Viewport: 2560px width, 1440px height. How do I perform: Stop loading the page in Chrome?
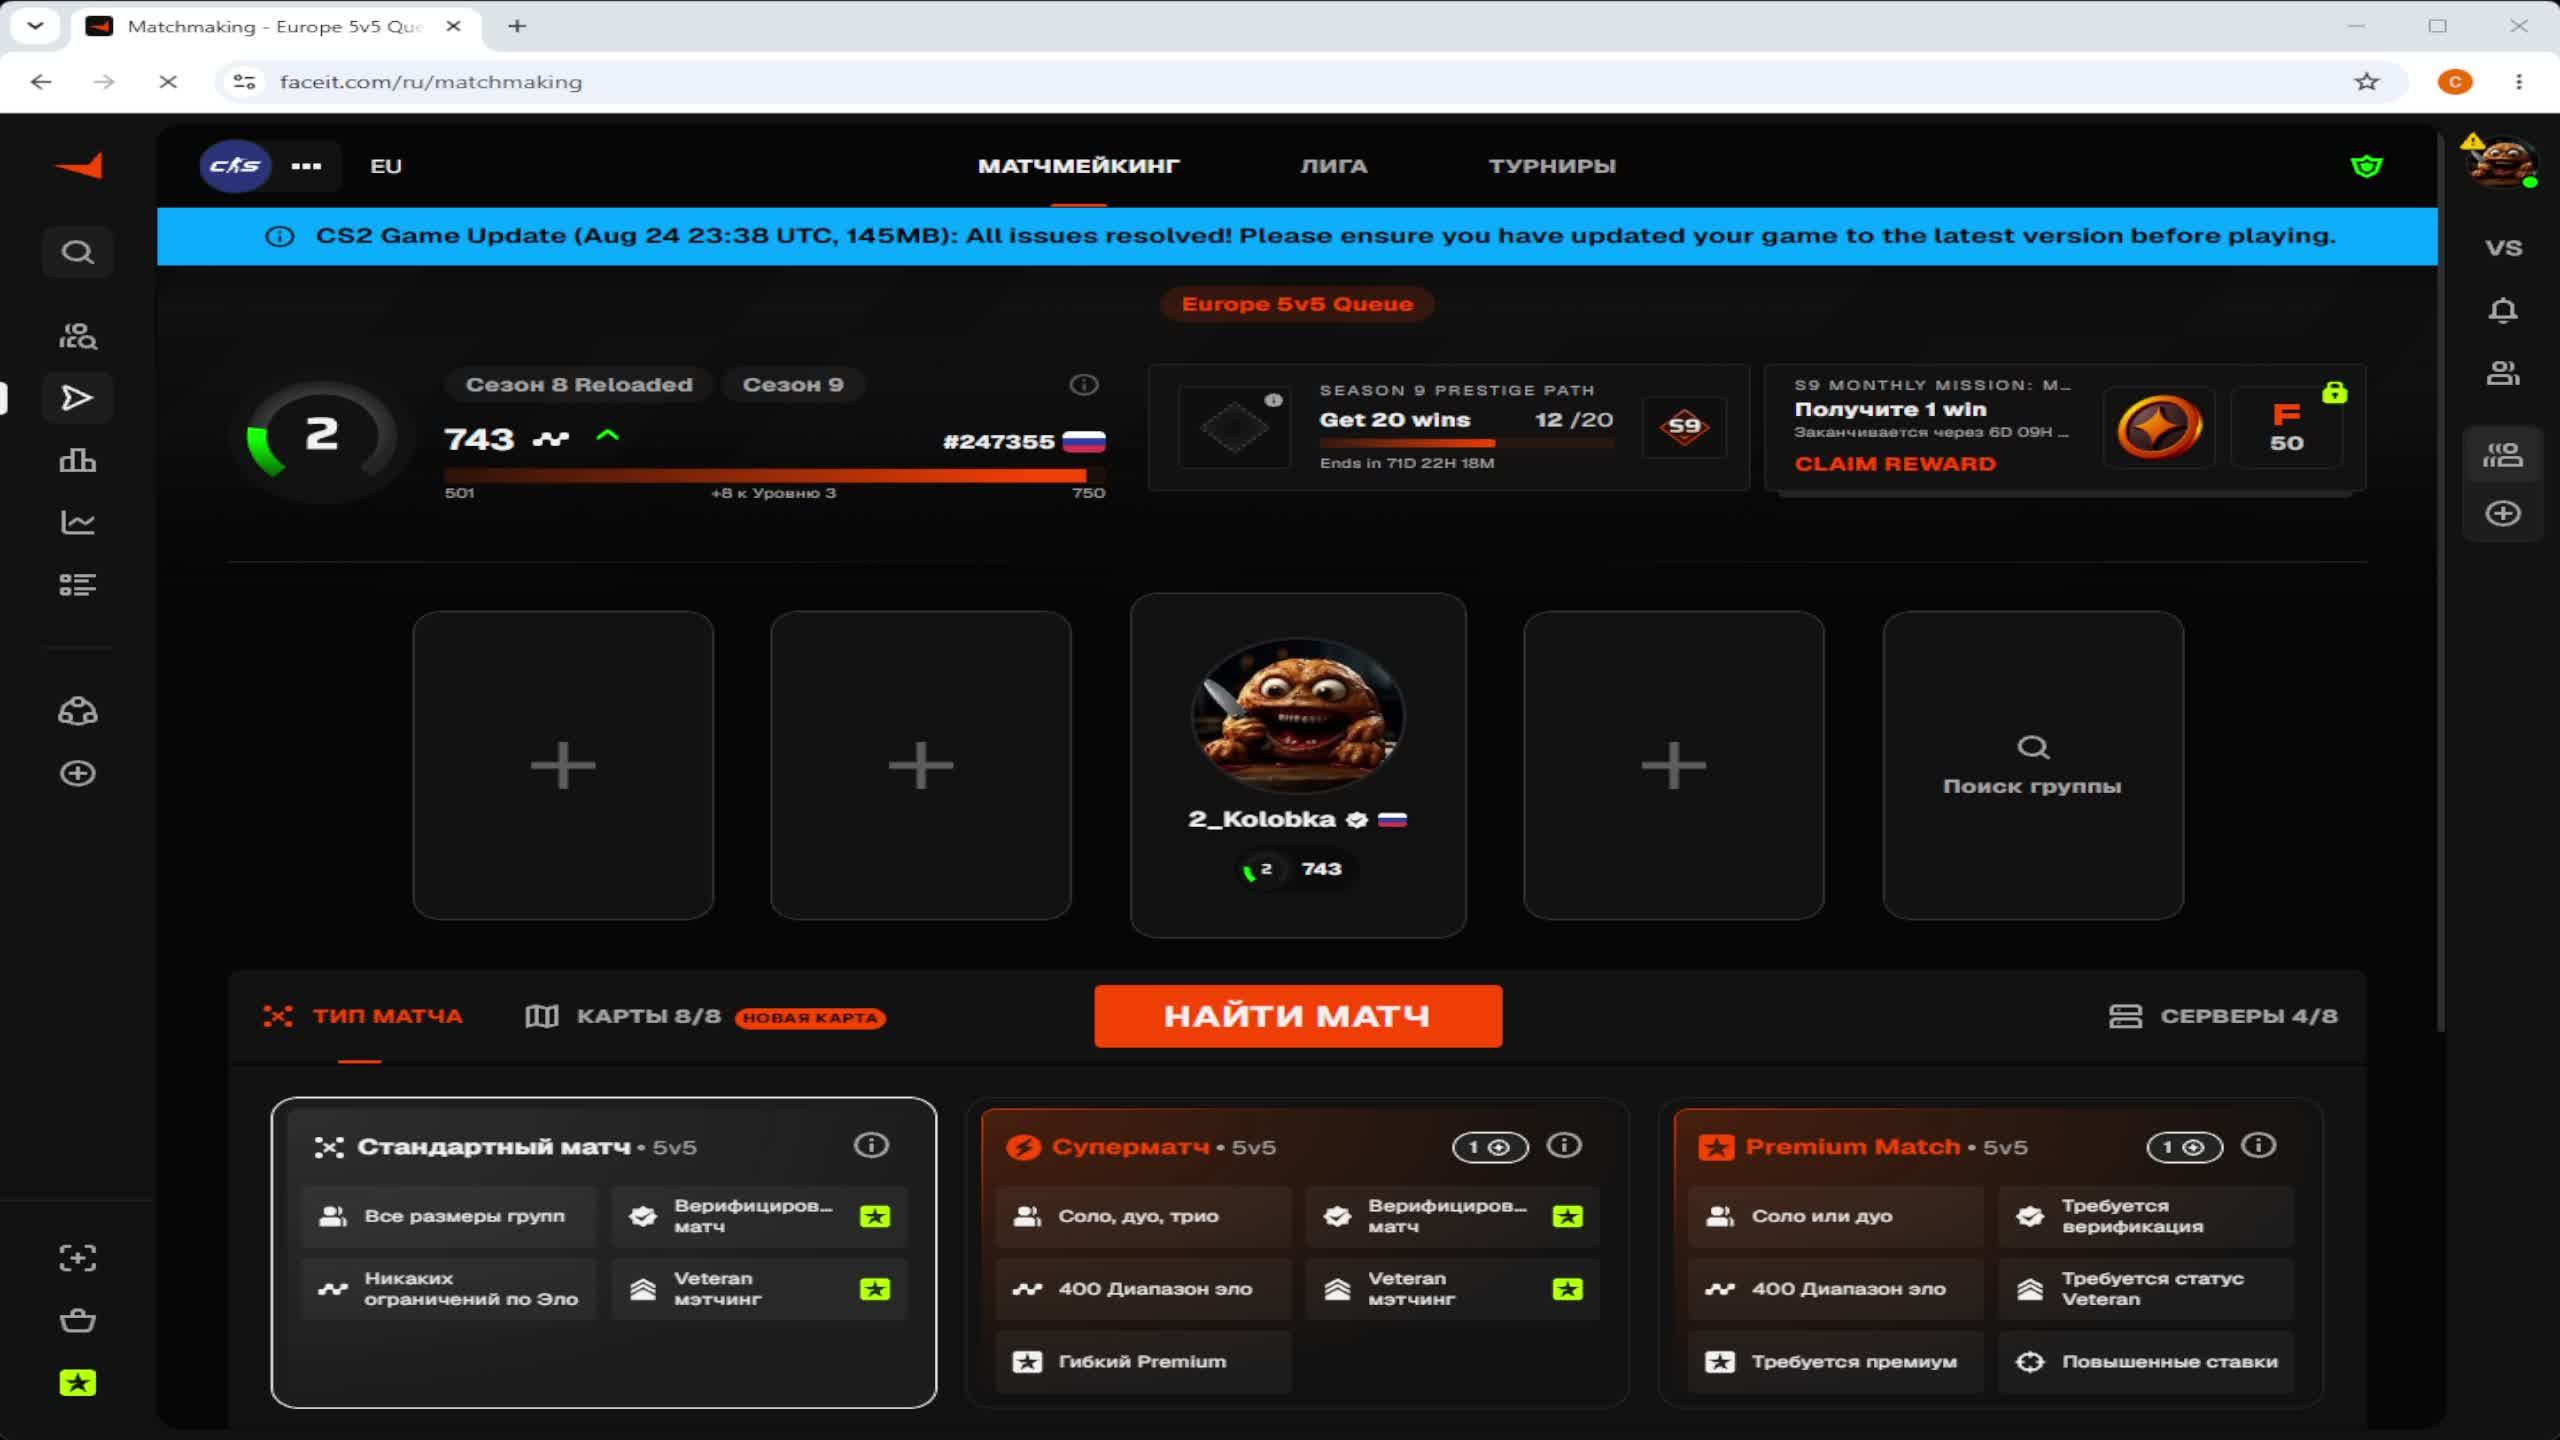(x=168, y=82)
